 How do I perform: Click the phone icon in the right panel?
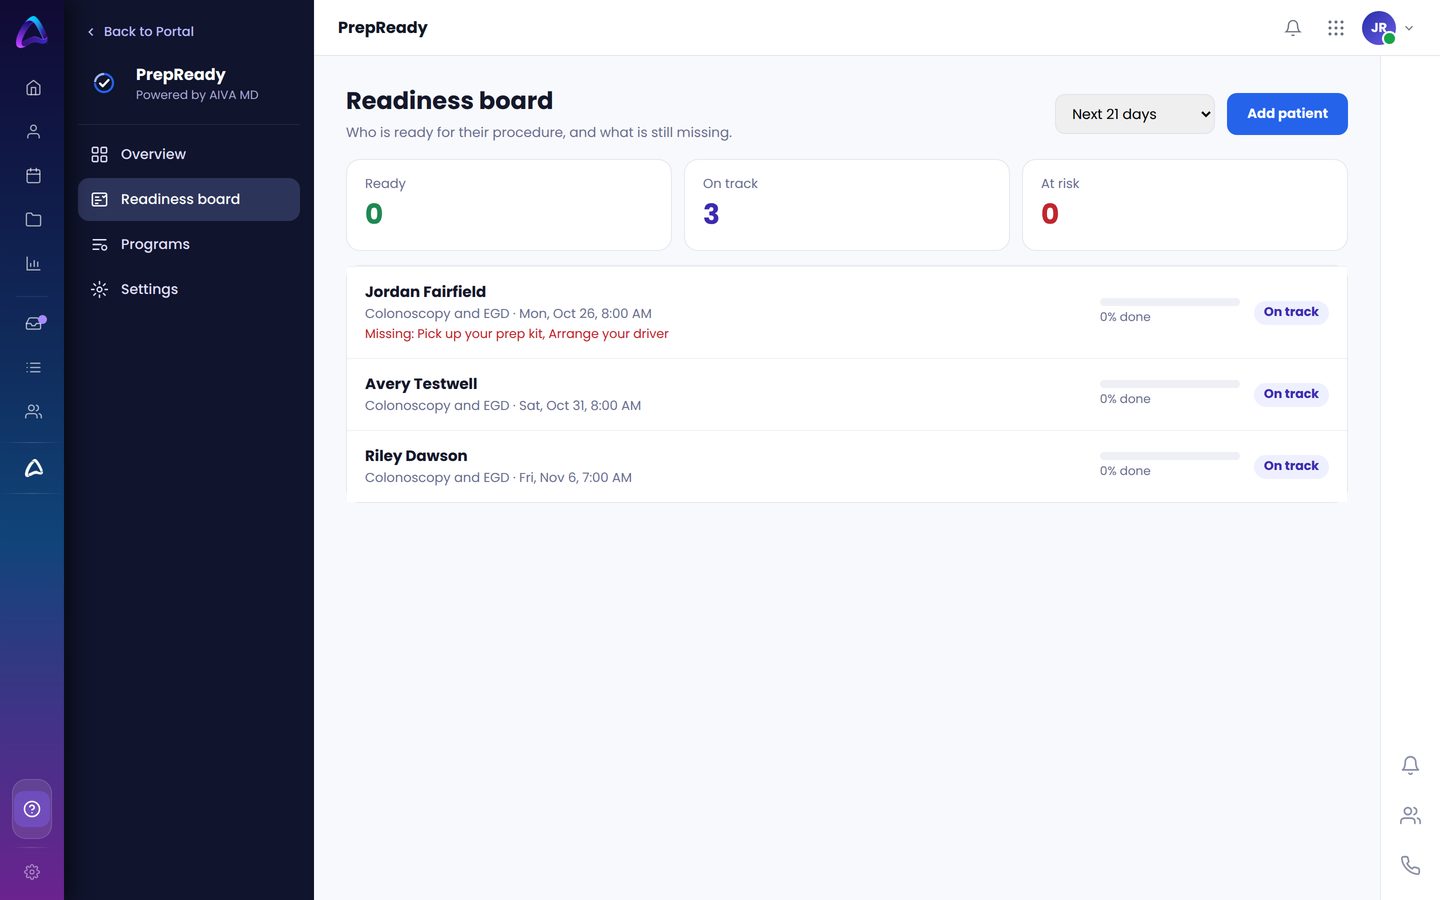[1410, 865]
